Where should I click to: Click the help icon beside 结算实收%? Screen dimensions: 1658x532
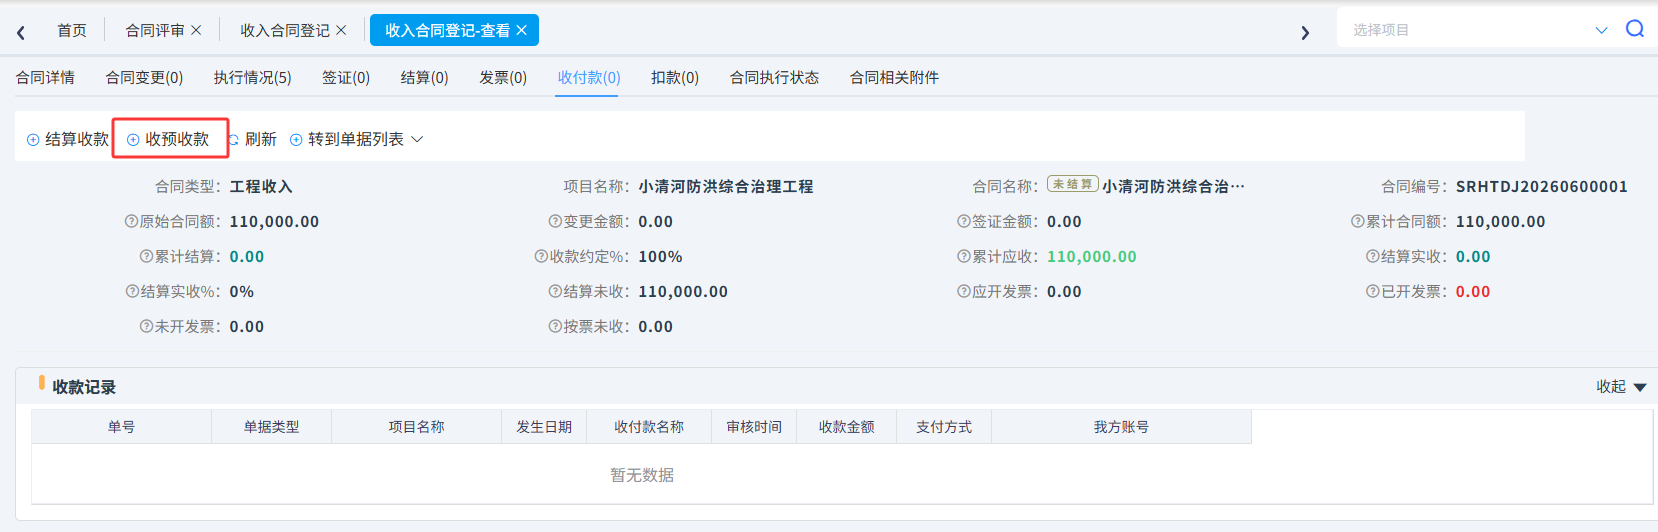(x=132, y=291)
